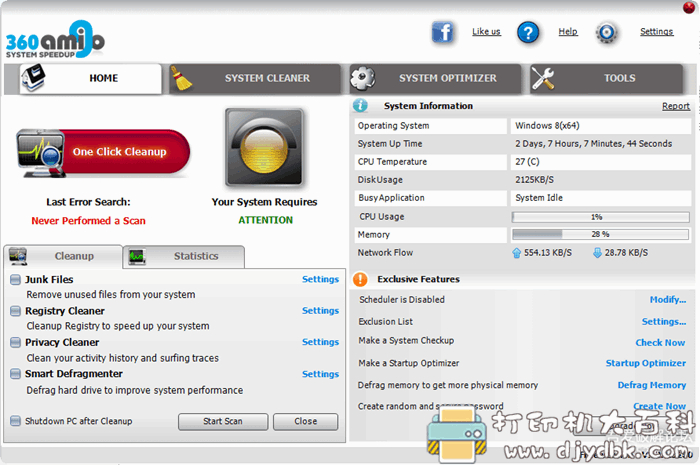Click the System Up Time value
The image size is (700, 465).
coord(593,144)
